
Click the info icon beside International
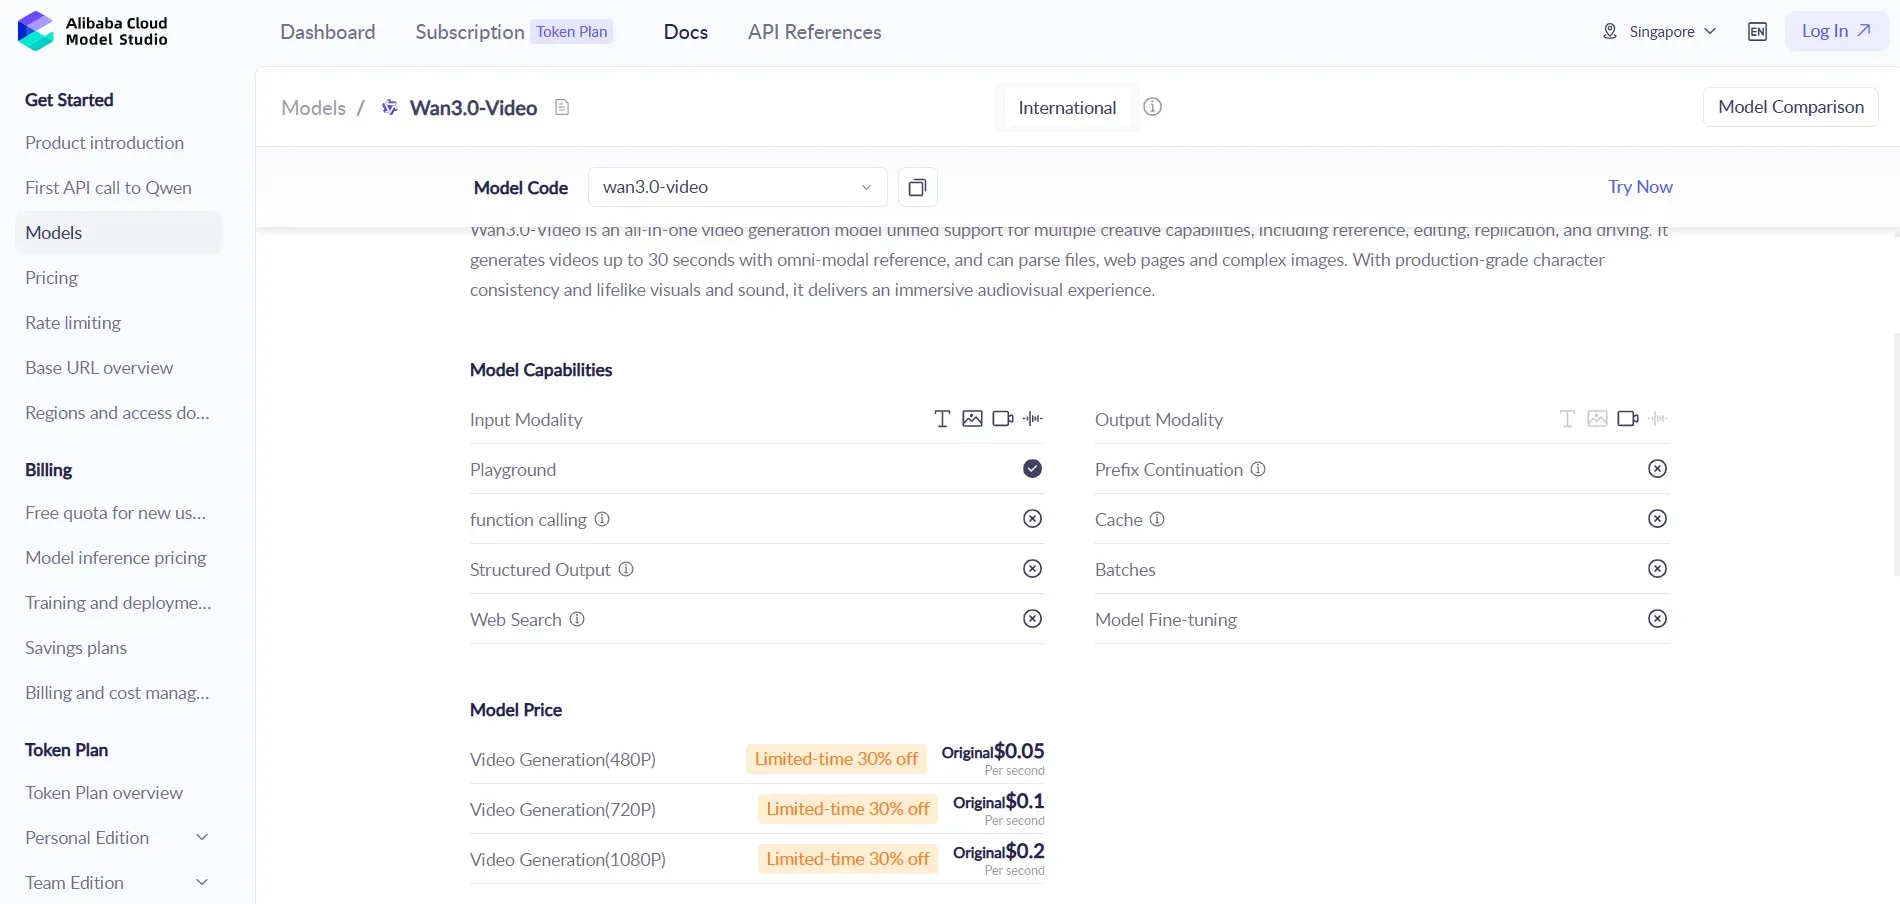point(1152,107)
